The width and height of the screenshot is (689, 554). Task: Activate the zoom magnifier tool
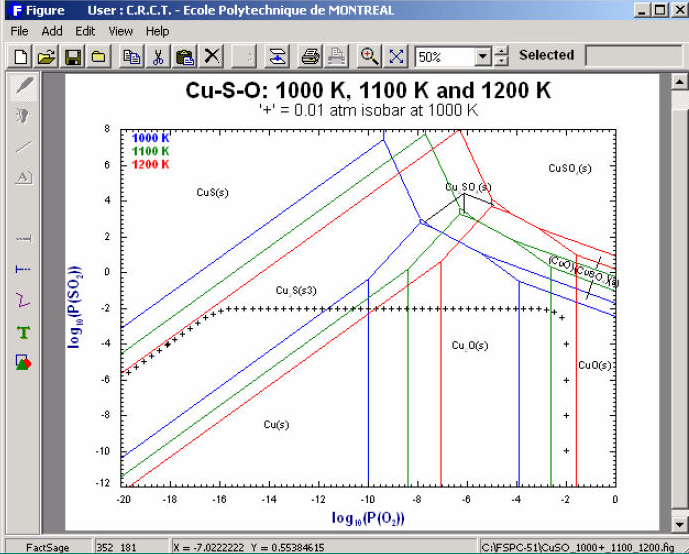(369, 57)
